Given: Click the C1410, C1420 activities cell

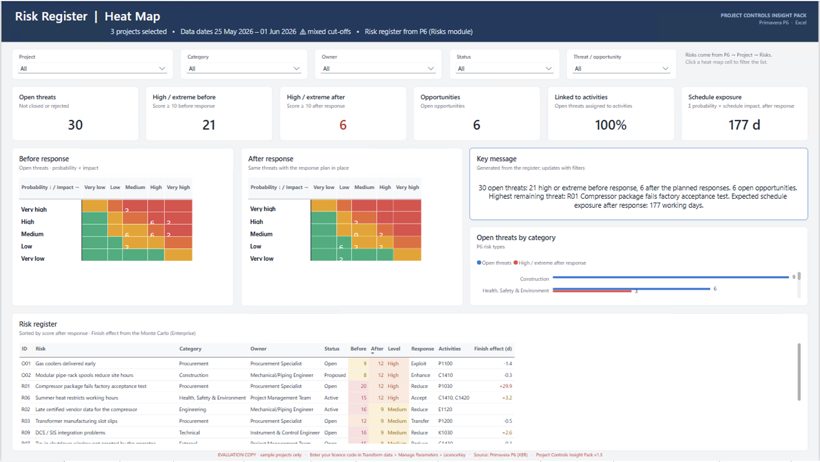Looking at the screenshot, I should coord(454,398).
